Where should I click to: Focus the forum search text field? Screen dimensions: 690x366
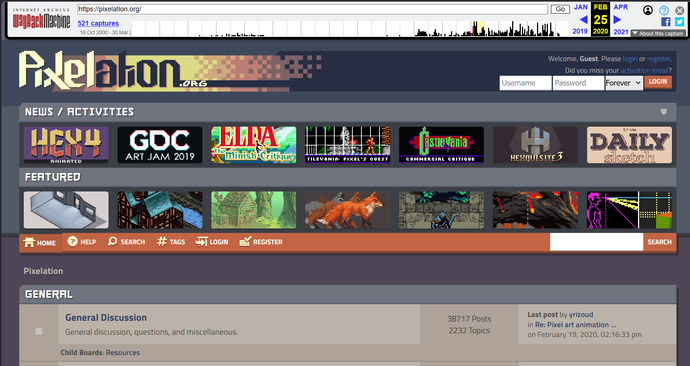(596, 242)
